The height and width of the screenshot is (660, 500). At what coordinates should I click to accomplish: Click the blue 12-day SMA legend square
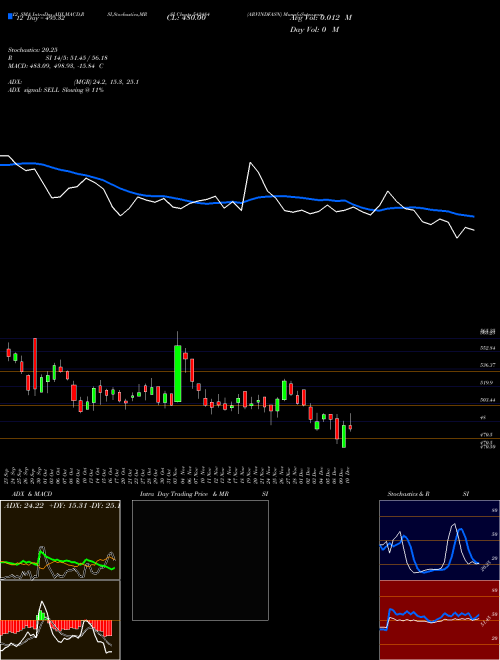(10, 17)
